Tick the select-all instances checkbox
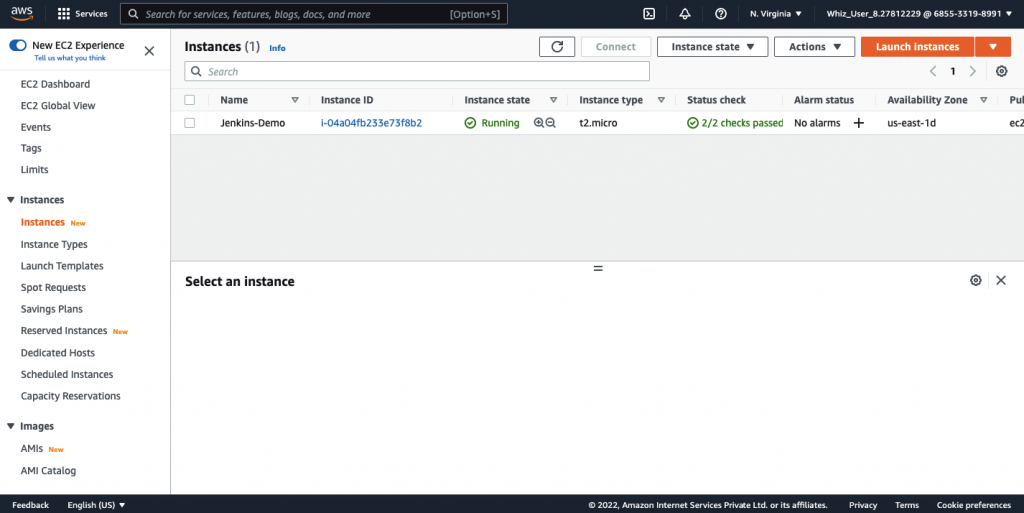The height and width of the screenshot is (513, 1024). tap(190, 100)
